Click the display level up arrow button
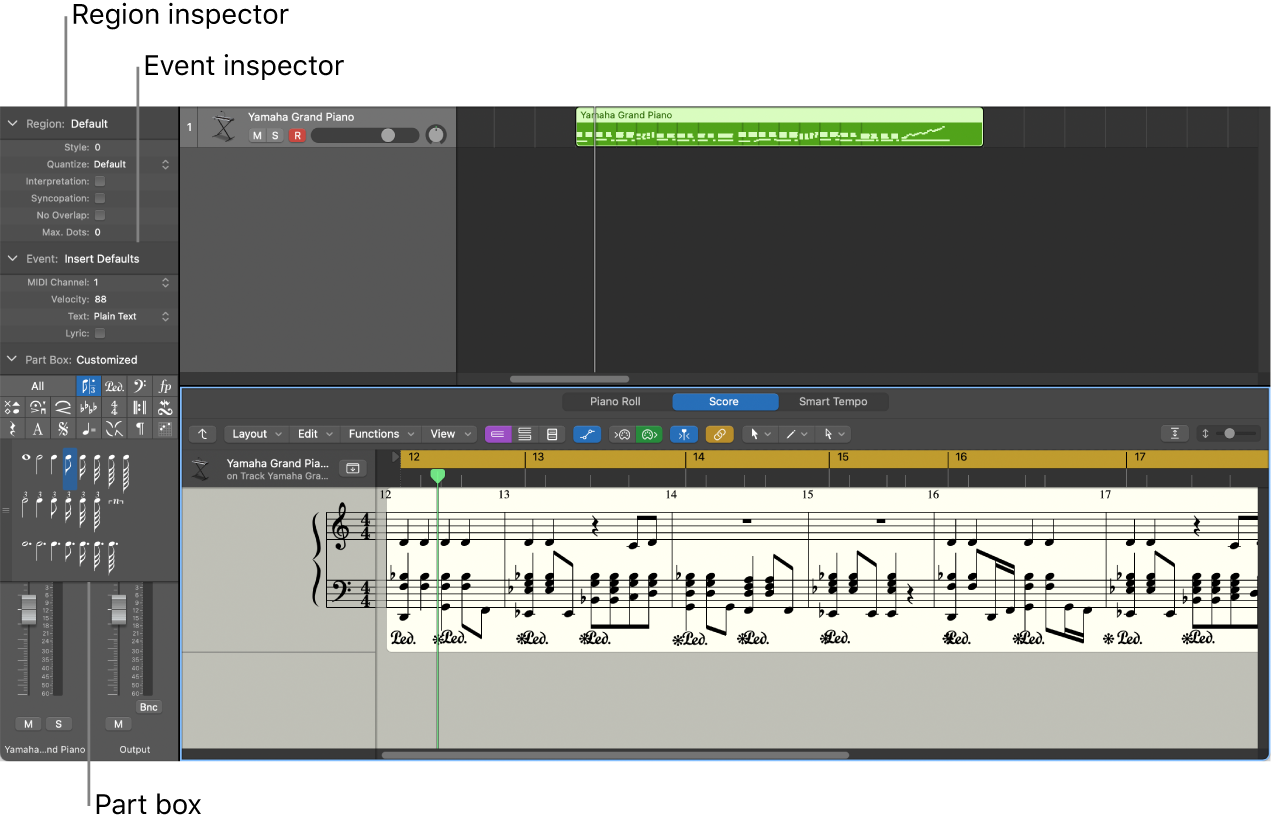The image size is (1272, 828). 203,434
